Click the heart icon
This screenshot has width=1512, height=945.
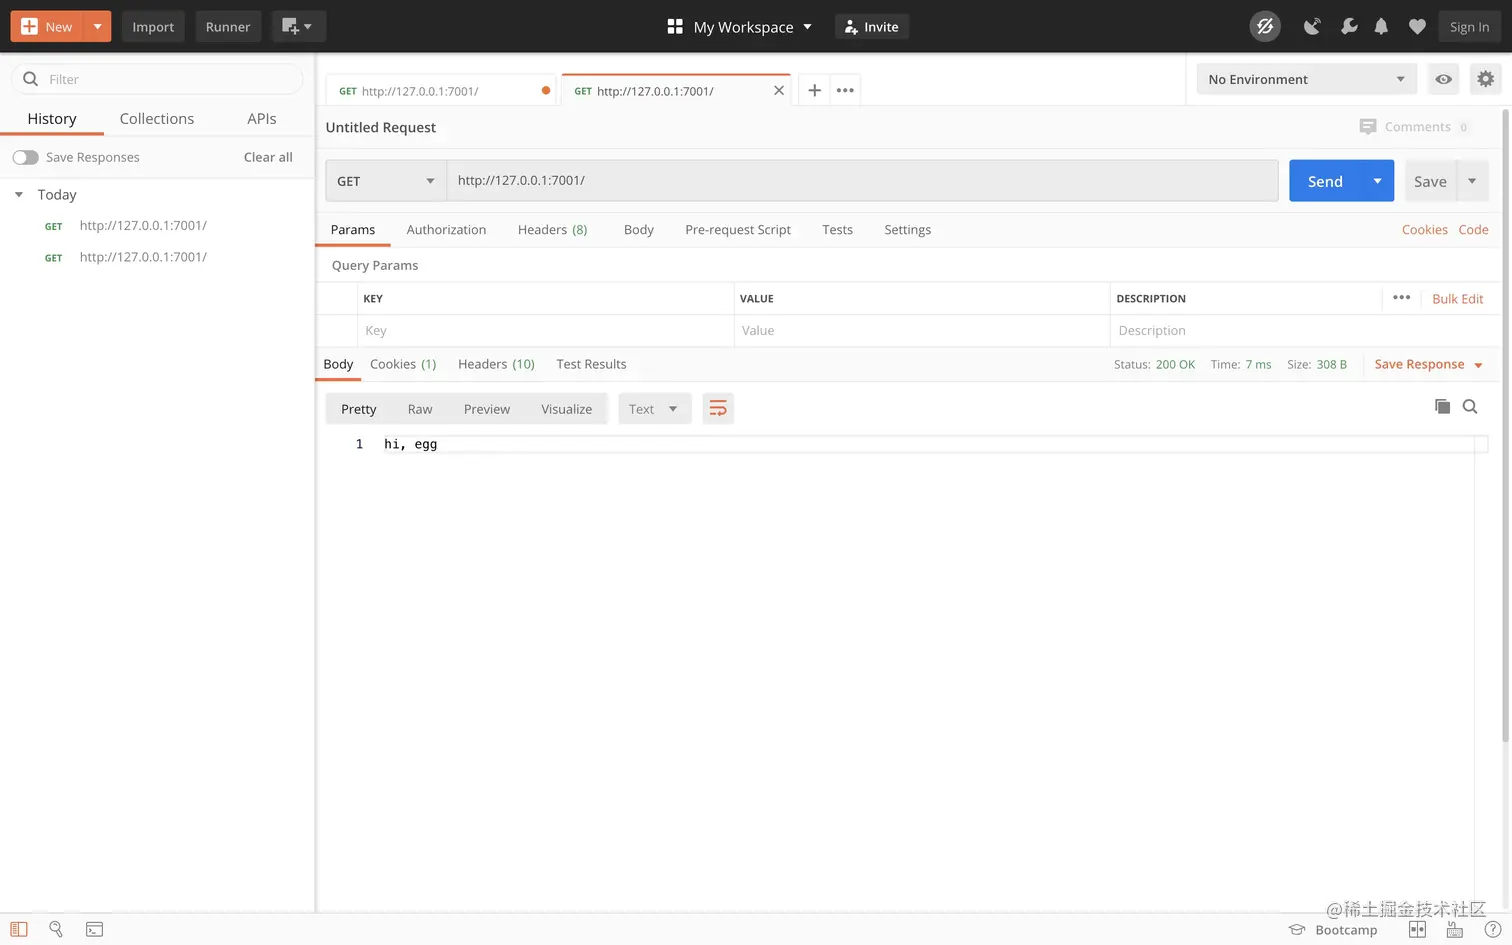[1417, 27]
